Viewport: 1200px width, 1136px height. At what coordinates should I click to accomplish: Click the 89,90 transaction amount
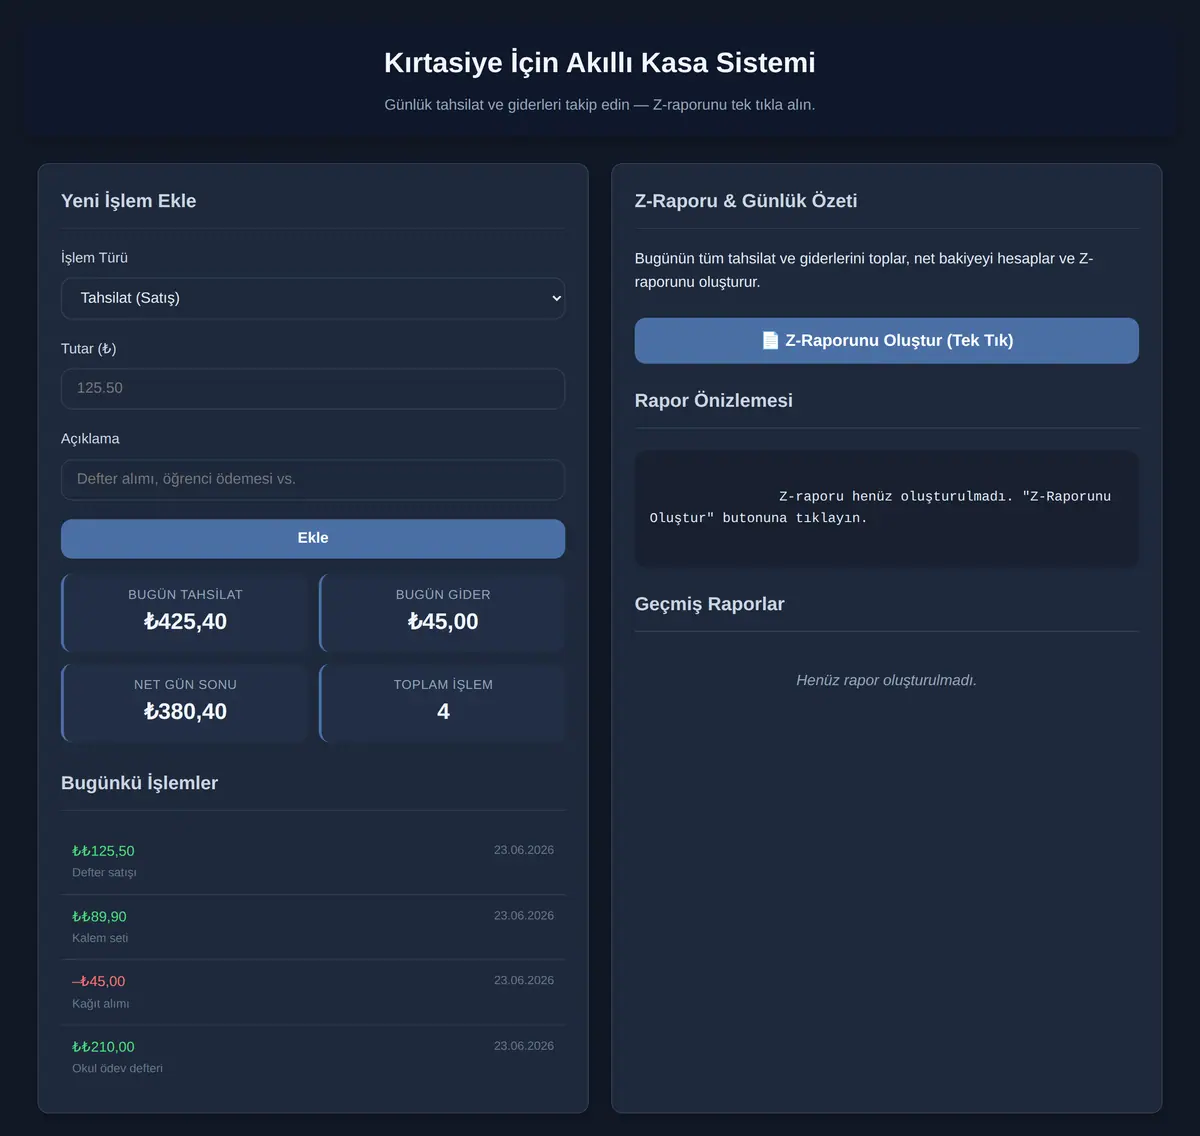tap(99, 916)
